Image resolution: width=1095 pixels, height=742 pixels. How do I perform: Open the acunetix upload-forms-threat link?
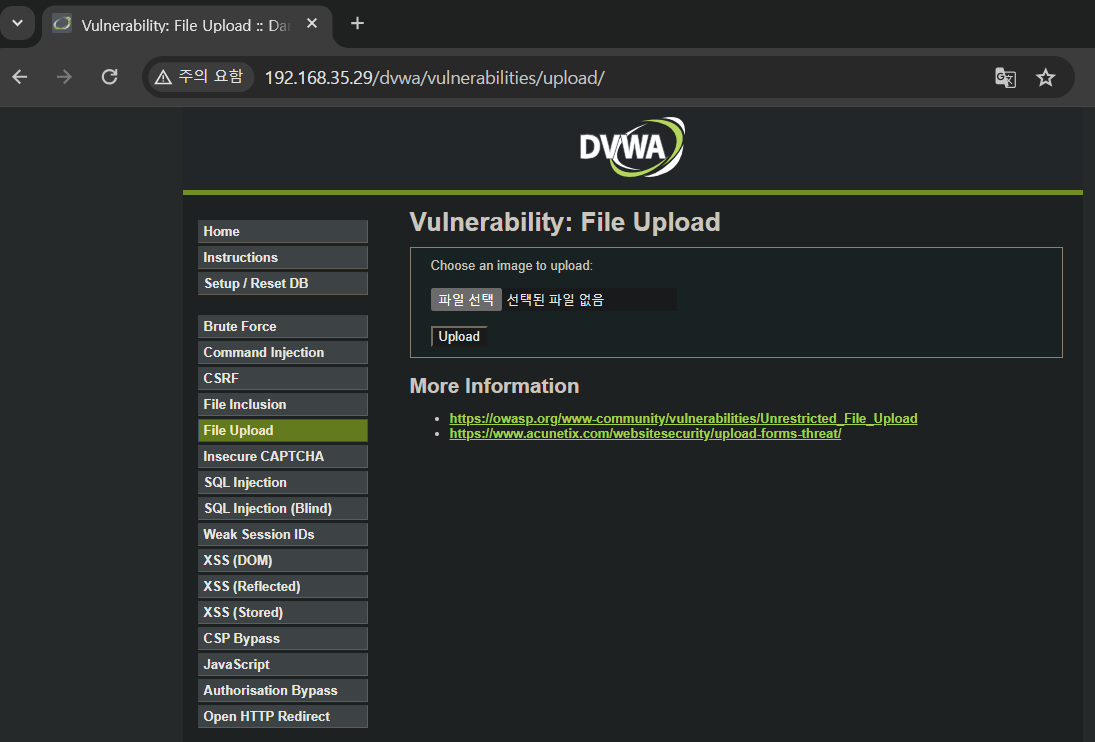pos(645,433)
